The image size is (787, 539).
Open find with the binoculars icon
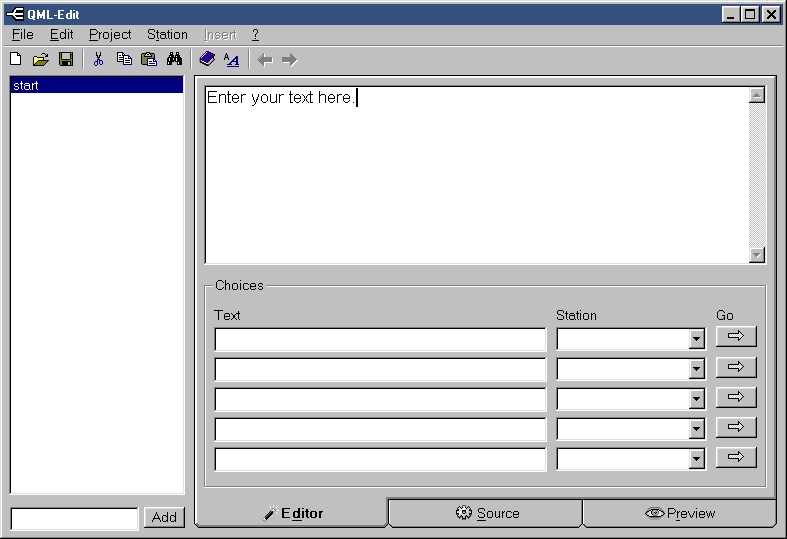coord(174,60)
